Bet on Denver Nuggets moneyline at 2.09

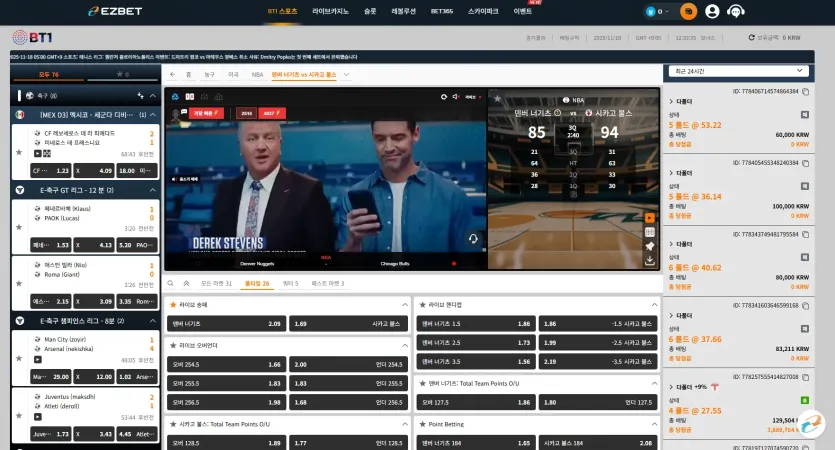tap(227, 324)
